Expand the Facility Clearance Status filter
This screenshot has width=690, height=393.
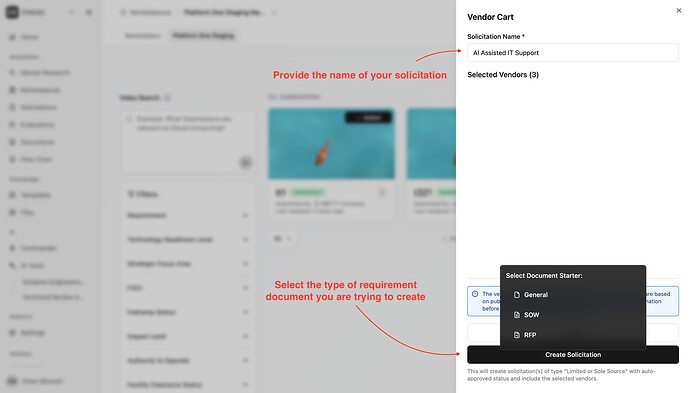click(188, 385)
